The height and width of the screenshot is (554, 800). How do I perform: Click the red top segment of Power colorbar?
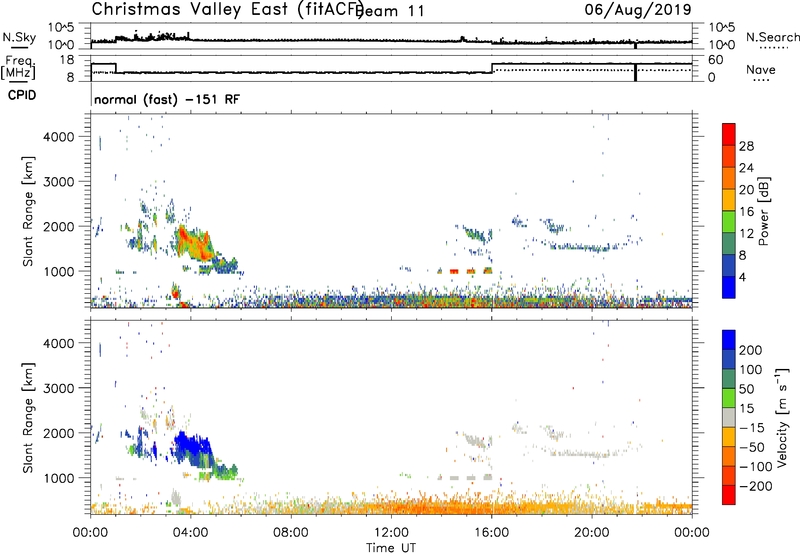pos(729,134)
